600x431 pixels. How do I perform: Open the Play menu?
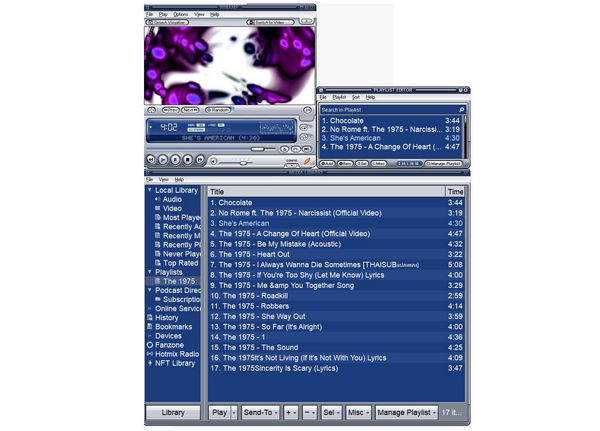pyautogui.click(x=163, y=15)
